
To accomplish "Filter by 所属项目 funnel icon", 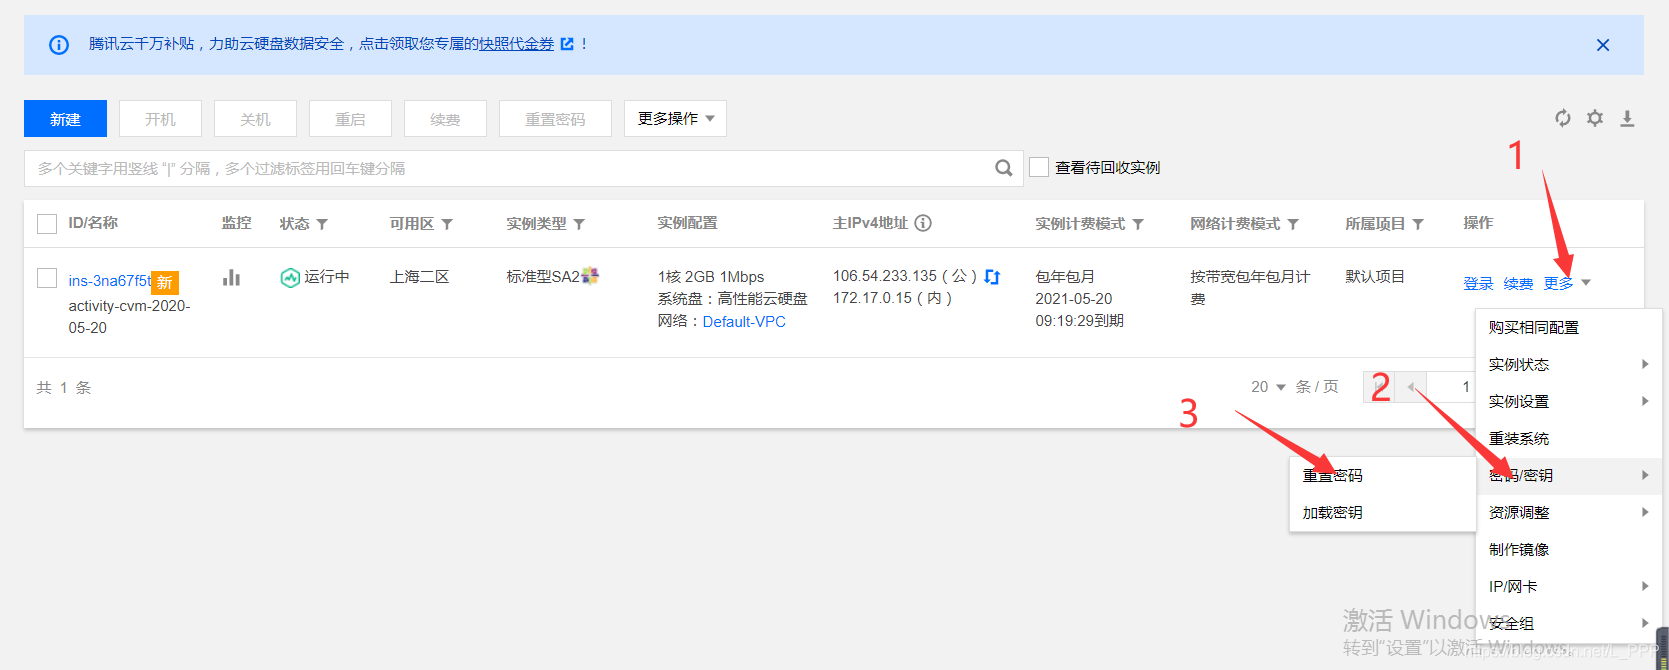I will click(x=1418, y=224).
